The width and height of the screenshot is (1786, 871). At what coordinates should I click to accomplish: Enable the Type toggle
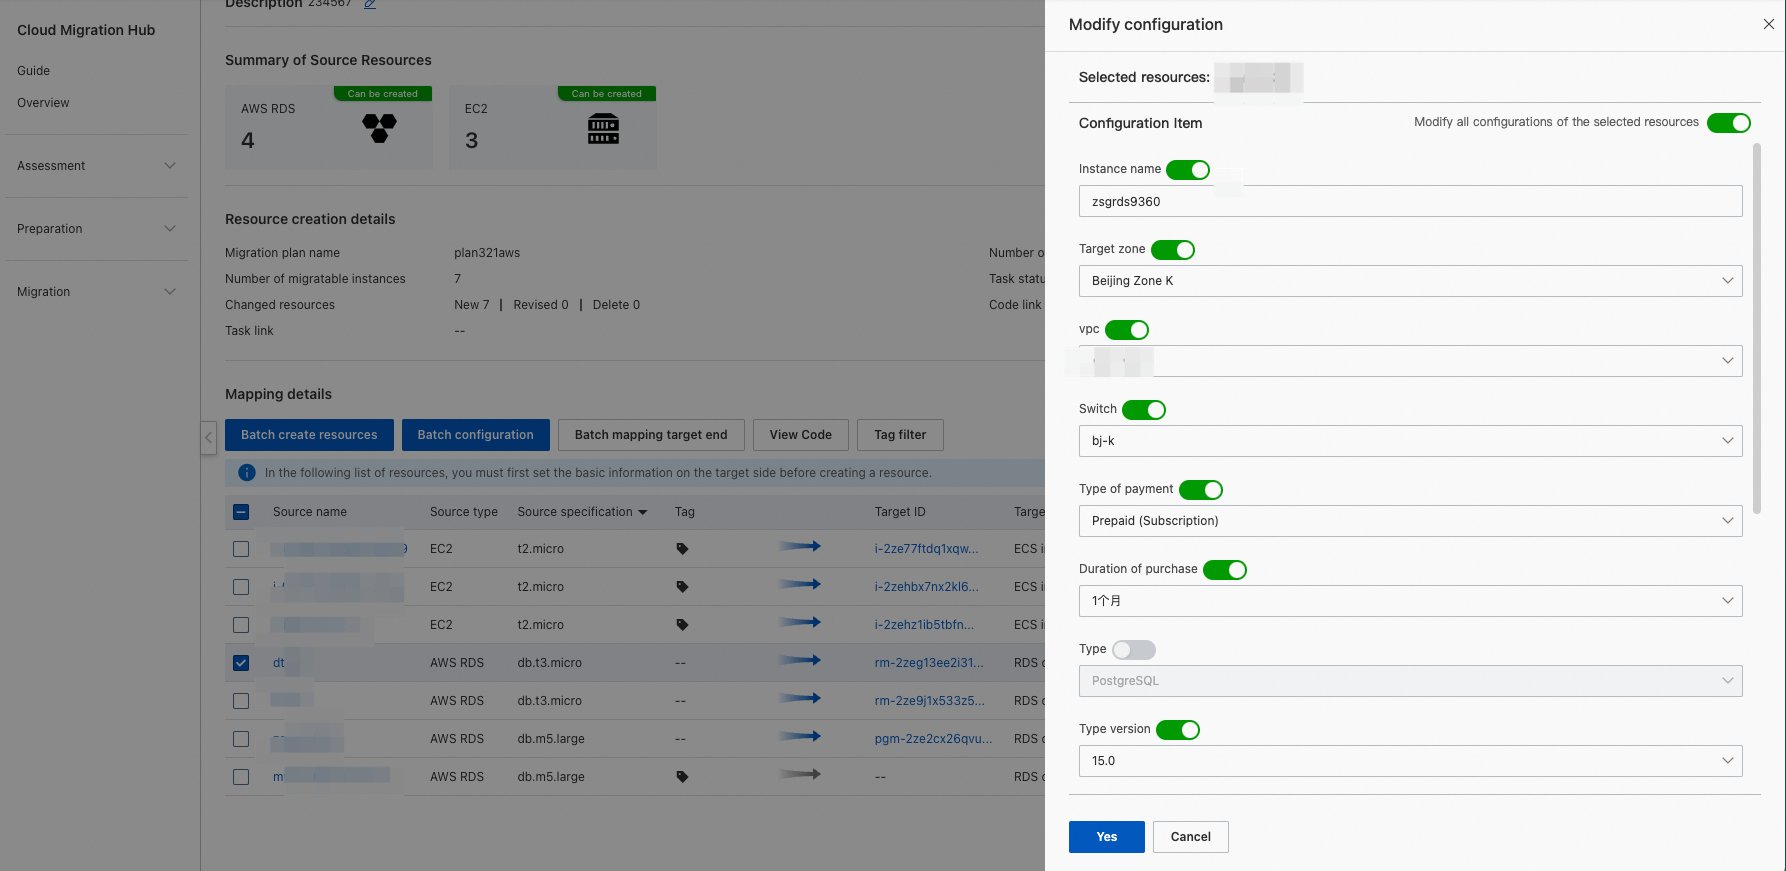point(1134,650)
